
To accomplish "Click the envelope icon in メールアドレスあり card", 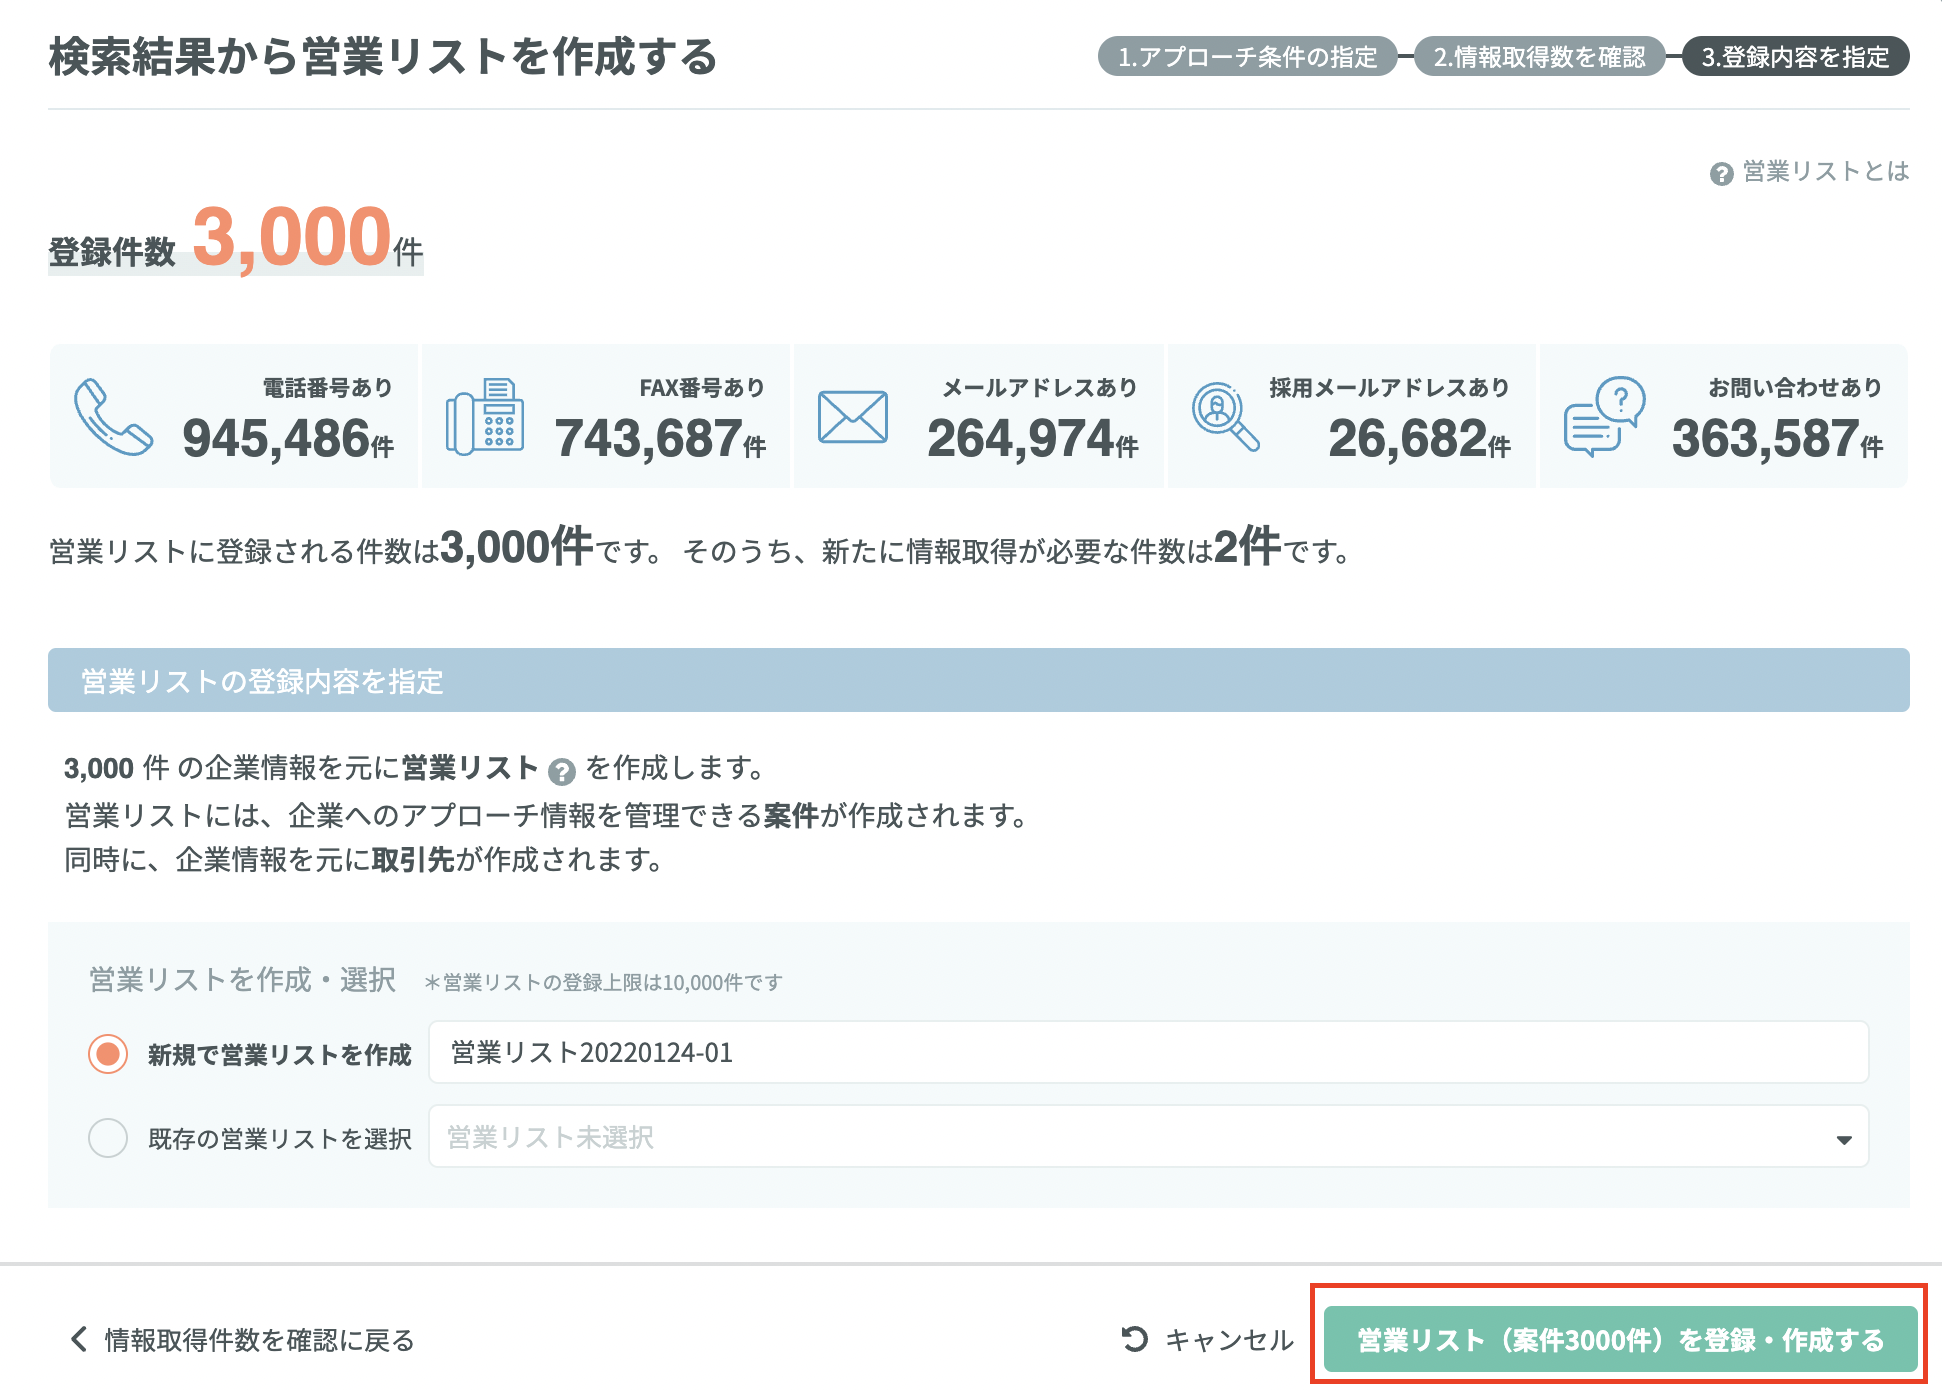I will pos(852,417).
